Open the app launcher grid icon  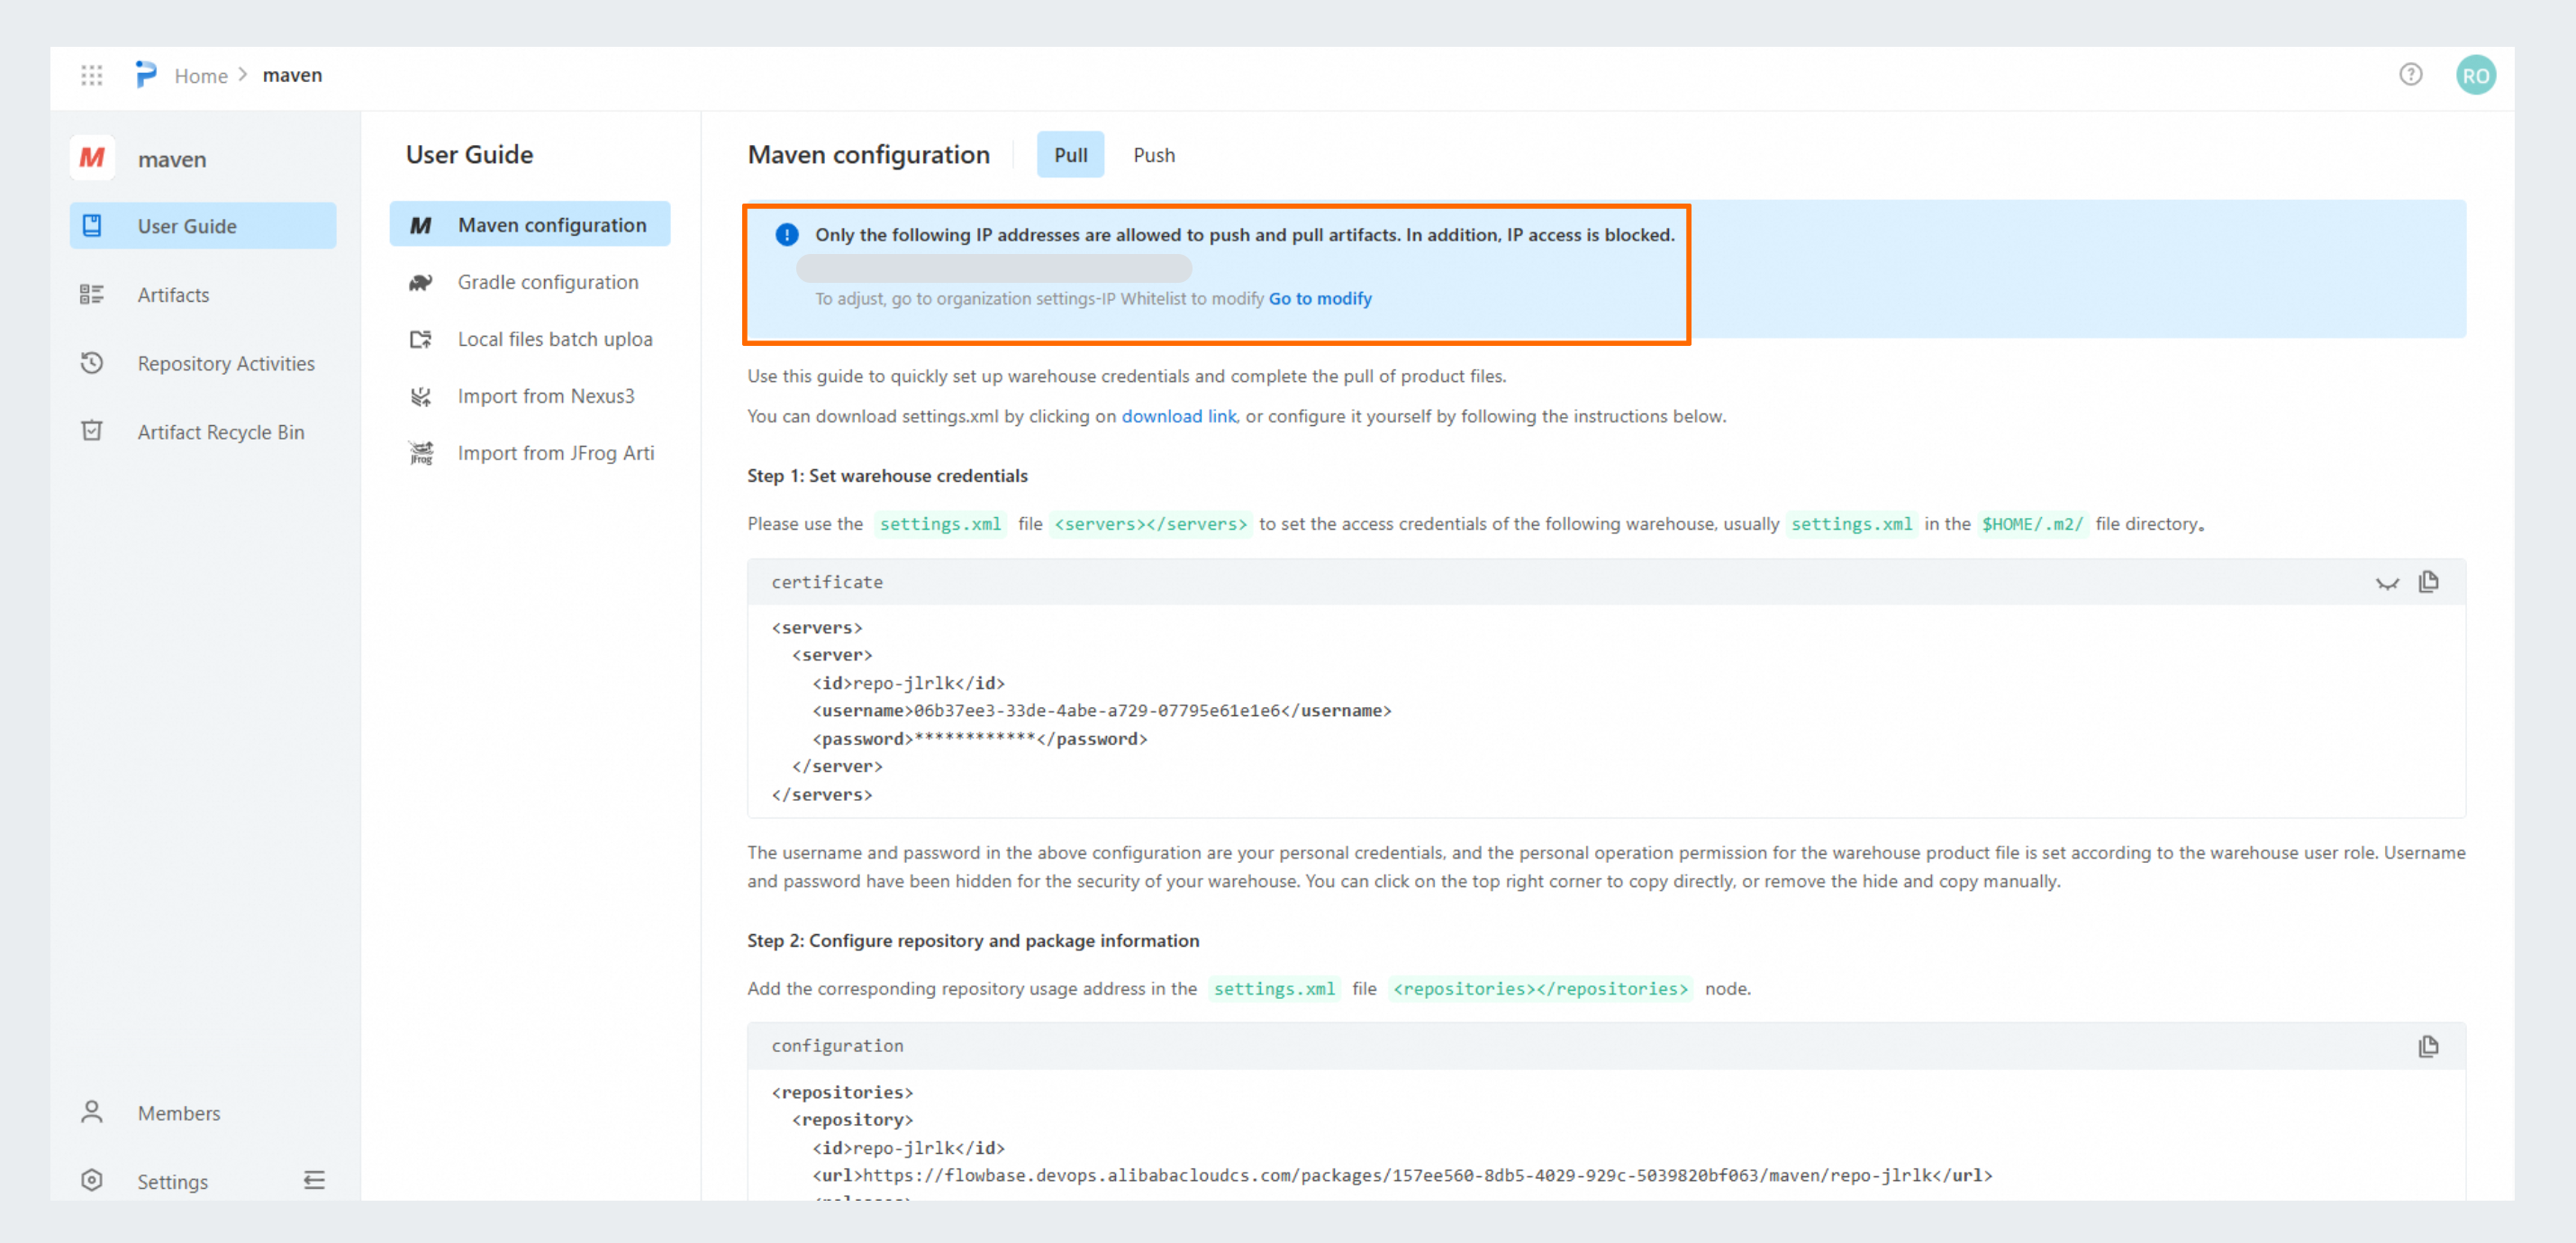(91, 75)
